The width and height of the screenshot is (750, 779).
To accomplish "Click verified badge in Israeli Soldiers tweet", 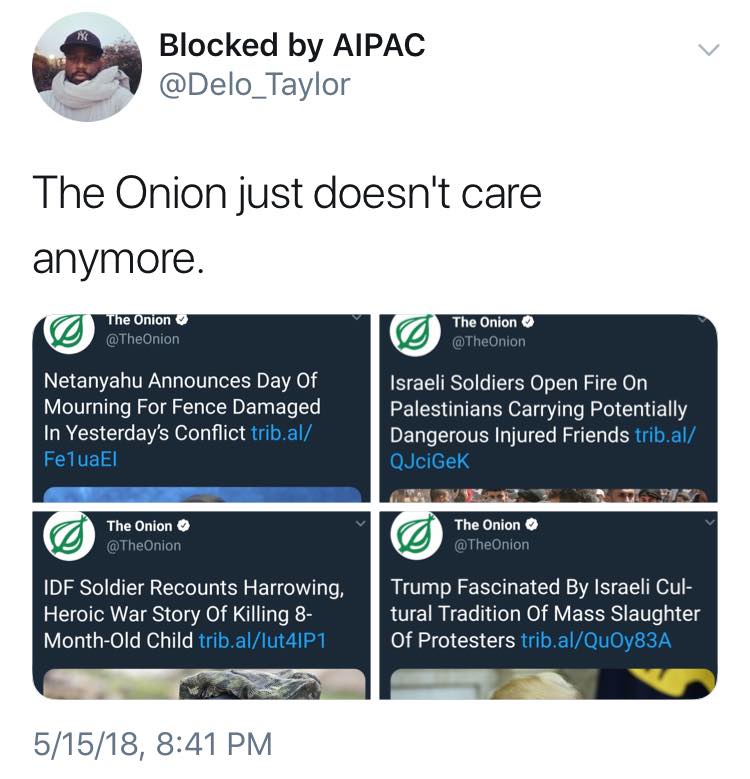I will pos(528,323).
